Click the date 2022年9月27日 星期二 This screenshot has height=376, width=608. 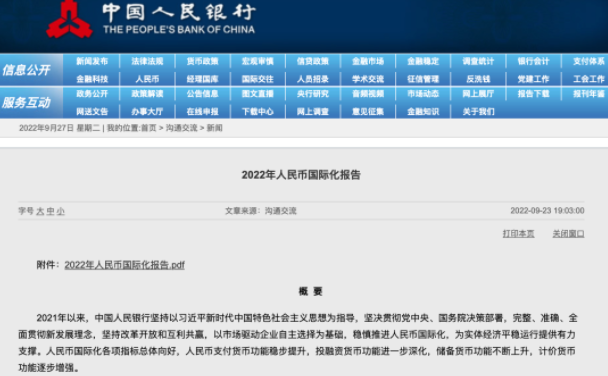[x=59, y=128]
